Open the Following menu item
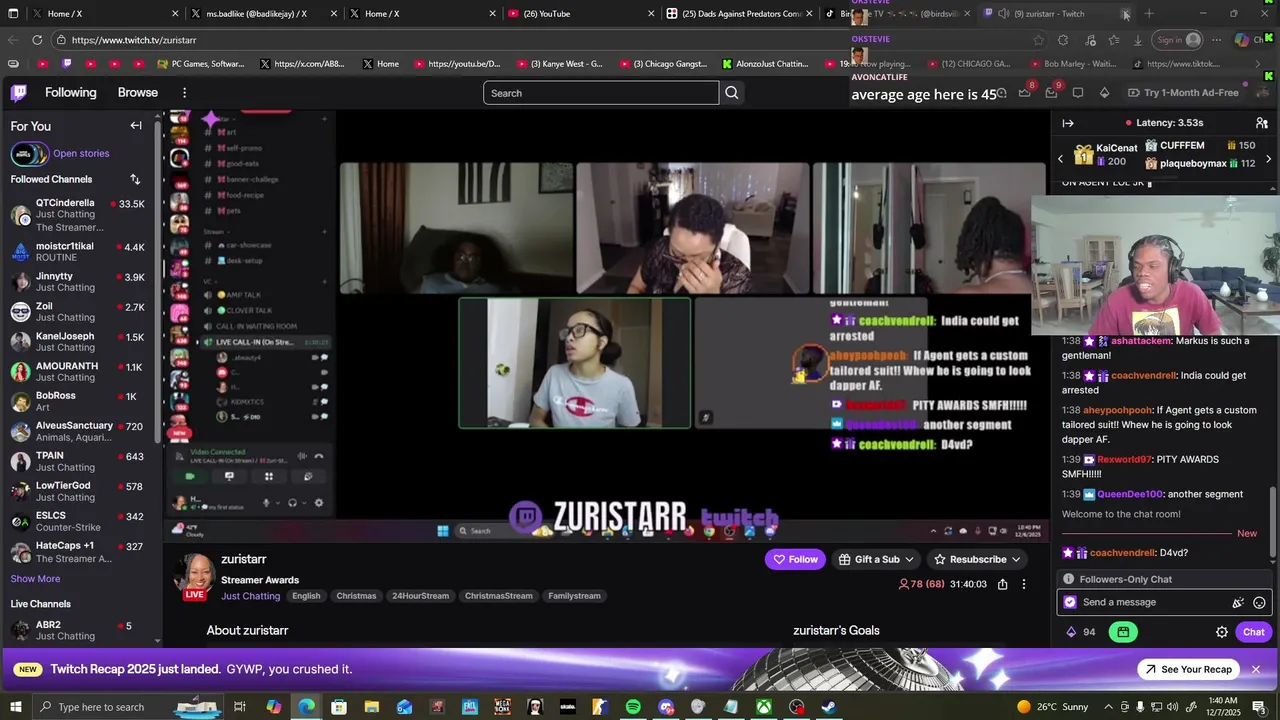The image size is (1280, 720). pos(70,92)
